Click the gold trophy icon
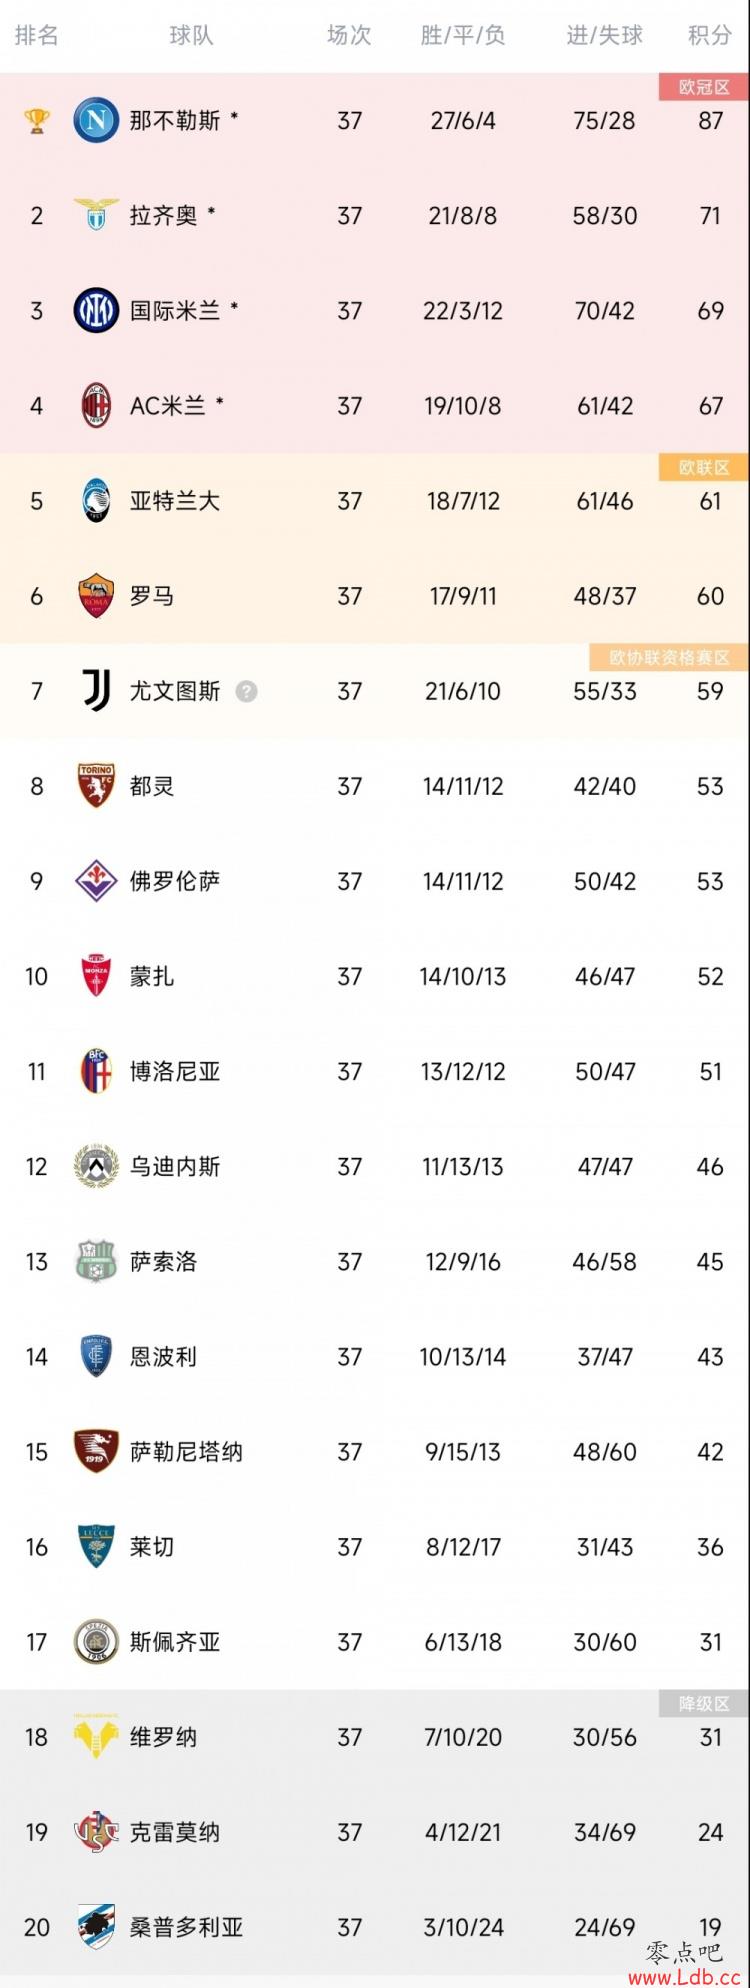The image size is (750, 1988). (37, 121)
